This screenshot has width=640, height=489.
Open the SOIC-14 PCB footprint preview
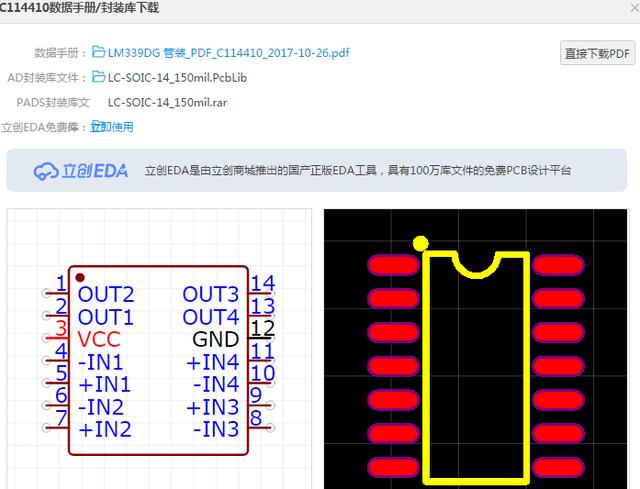coord(476,349)
